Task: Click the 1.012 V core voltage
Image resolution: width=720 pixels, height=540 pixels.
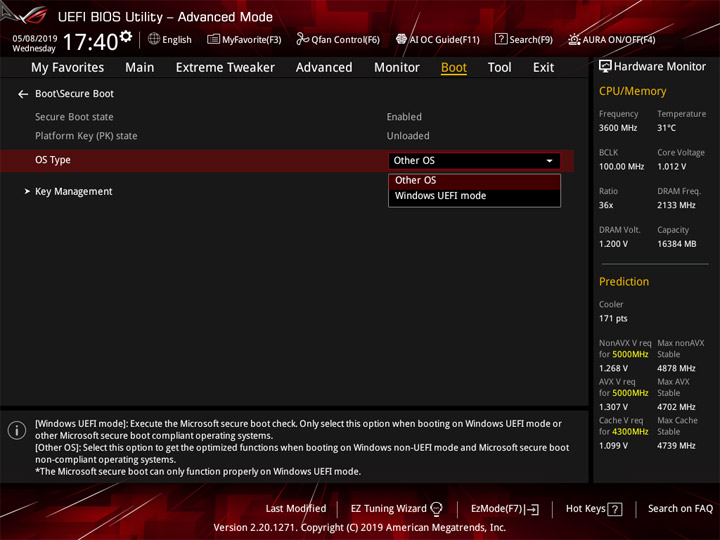Action: [671, 167]
